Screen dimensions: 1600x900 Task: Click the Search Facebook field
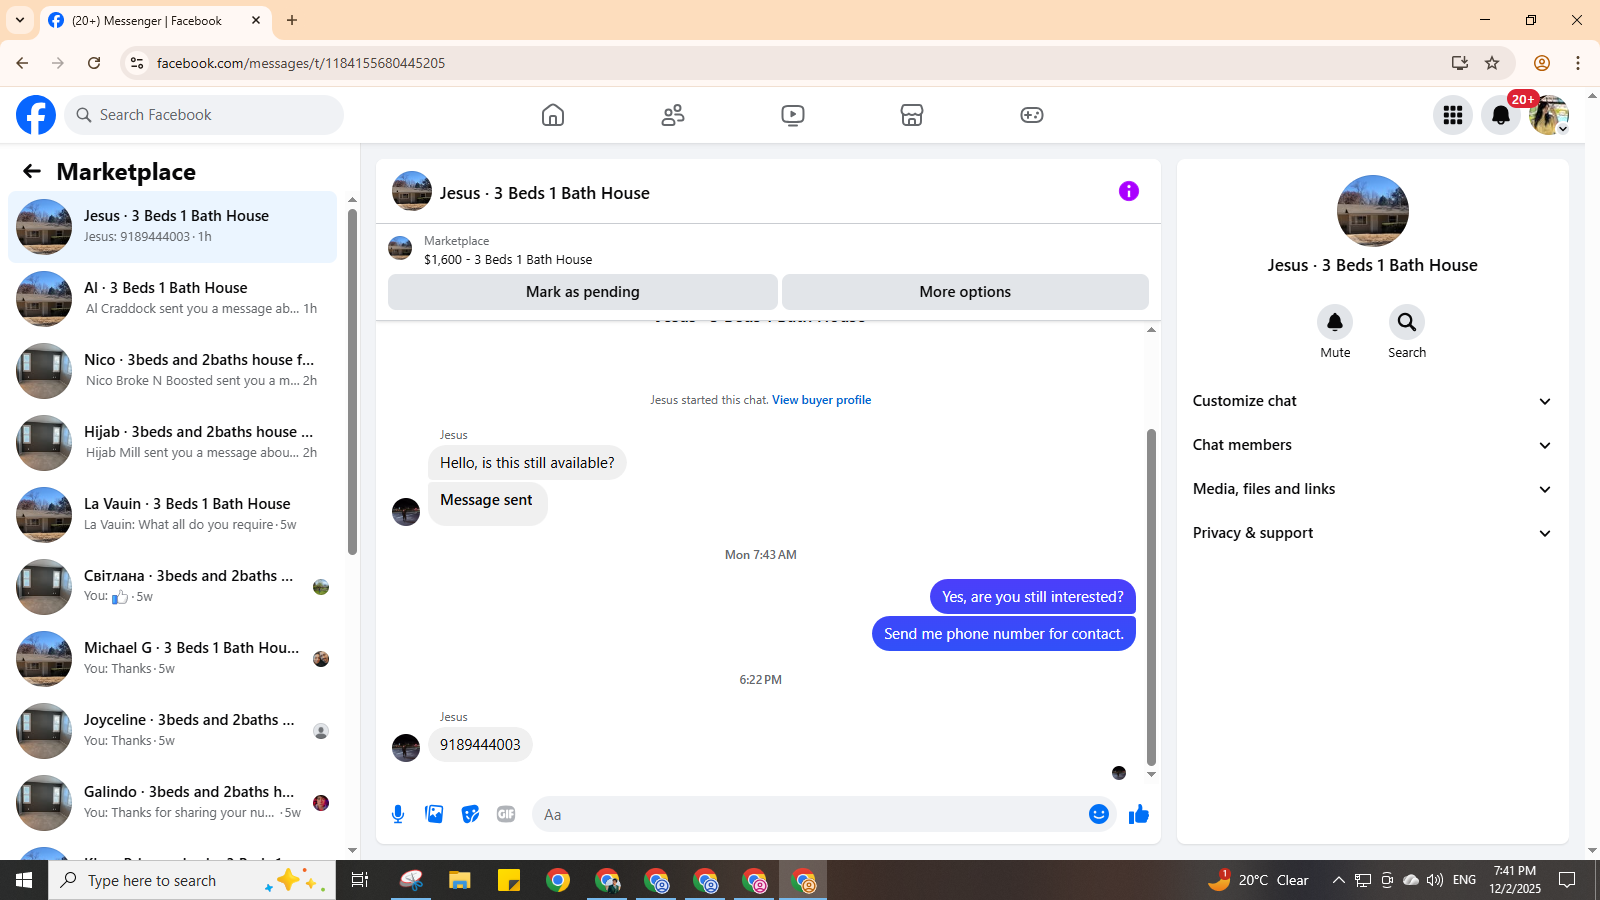(x=204, y=115)
